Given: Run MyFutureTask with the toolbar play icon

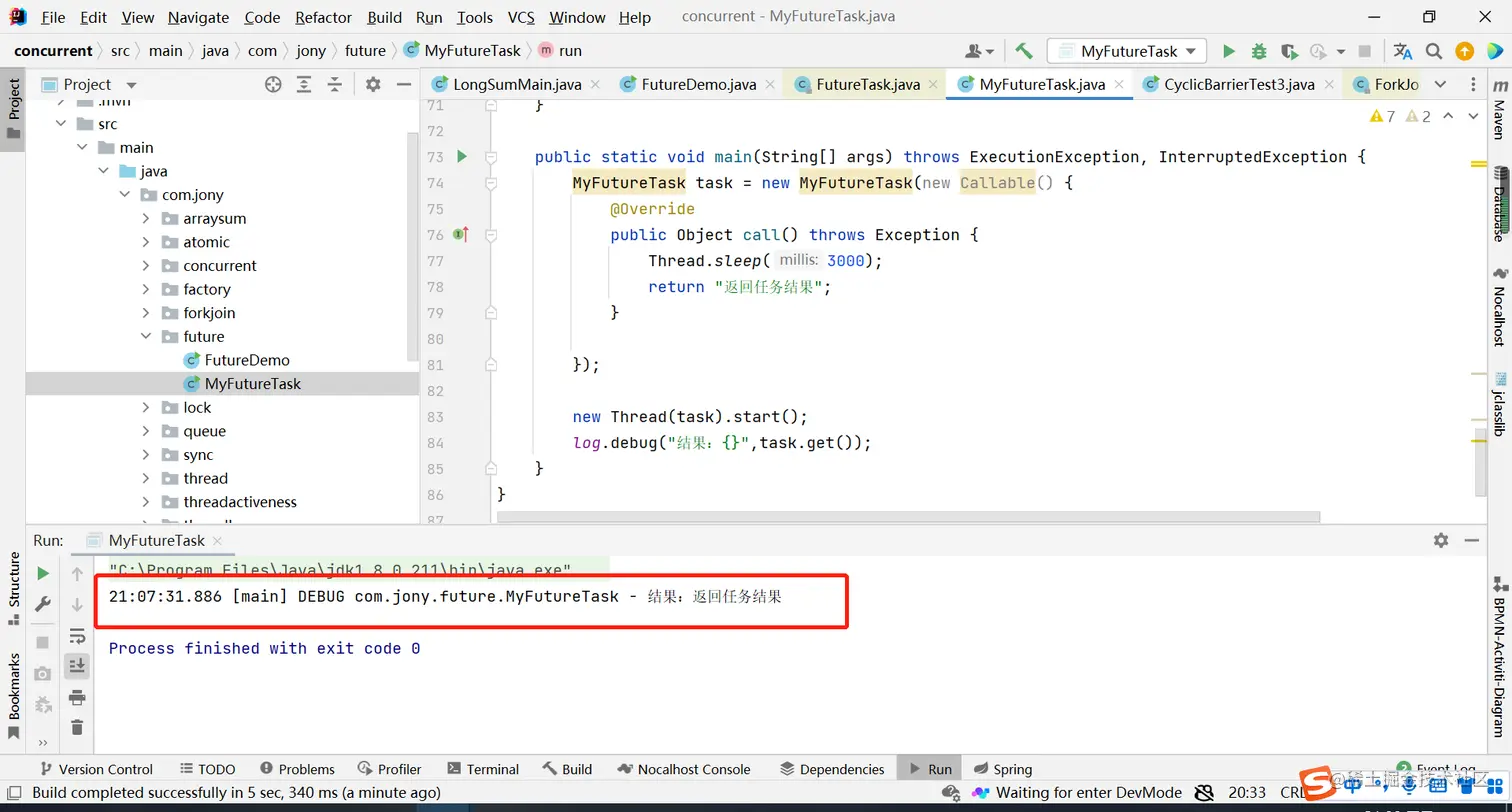Looking at the screenshot, I should tap(1229, 51).
